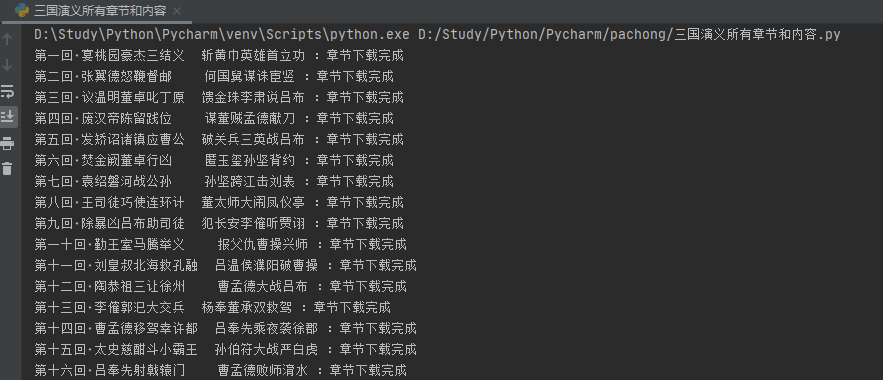Image resolution: width=883 pixels, height=380 pixels.
Task: Click the 第十二回·陶恭祖三让徐州 output line
Action: (220, 286)
